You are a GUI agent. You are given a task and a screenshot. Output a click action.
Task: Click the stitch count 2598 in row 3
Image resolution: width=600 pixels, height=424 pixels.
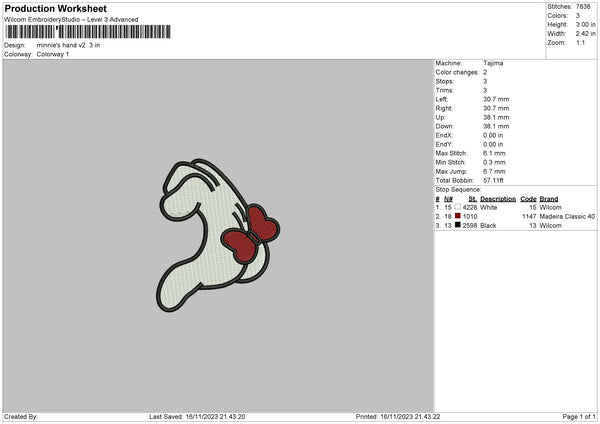click(x=470, y=226)
